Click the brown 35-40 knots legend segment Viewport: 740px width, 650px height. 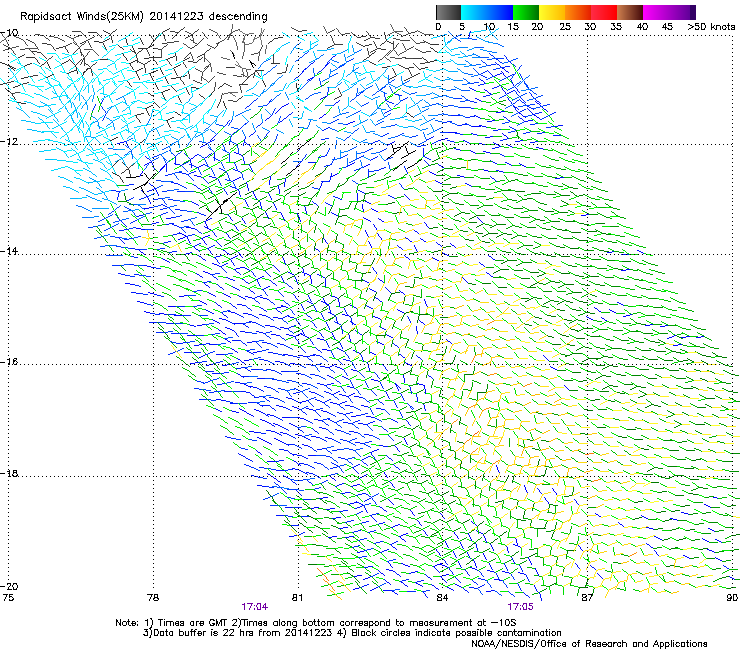(x=630, y=12)
